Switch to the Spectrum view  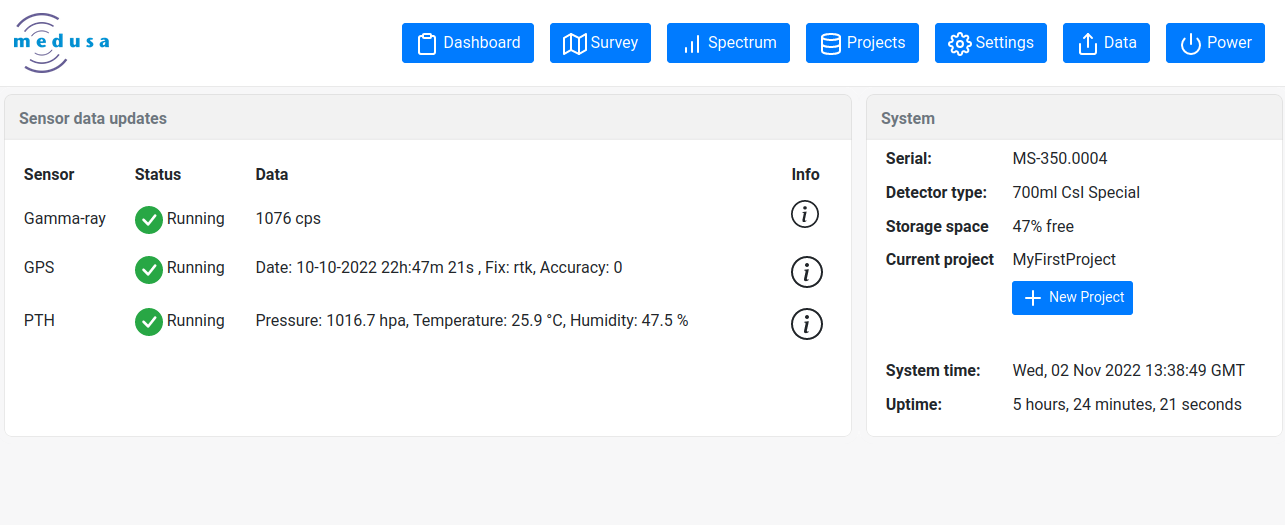tap(728, 43)
